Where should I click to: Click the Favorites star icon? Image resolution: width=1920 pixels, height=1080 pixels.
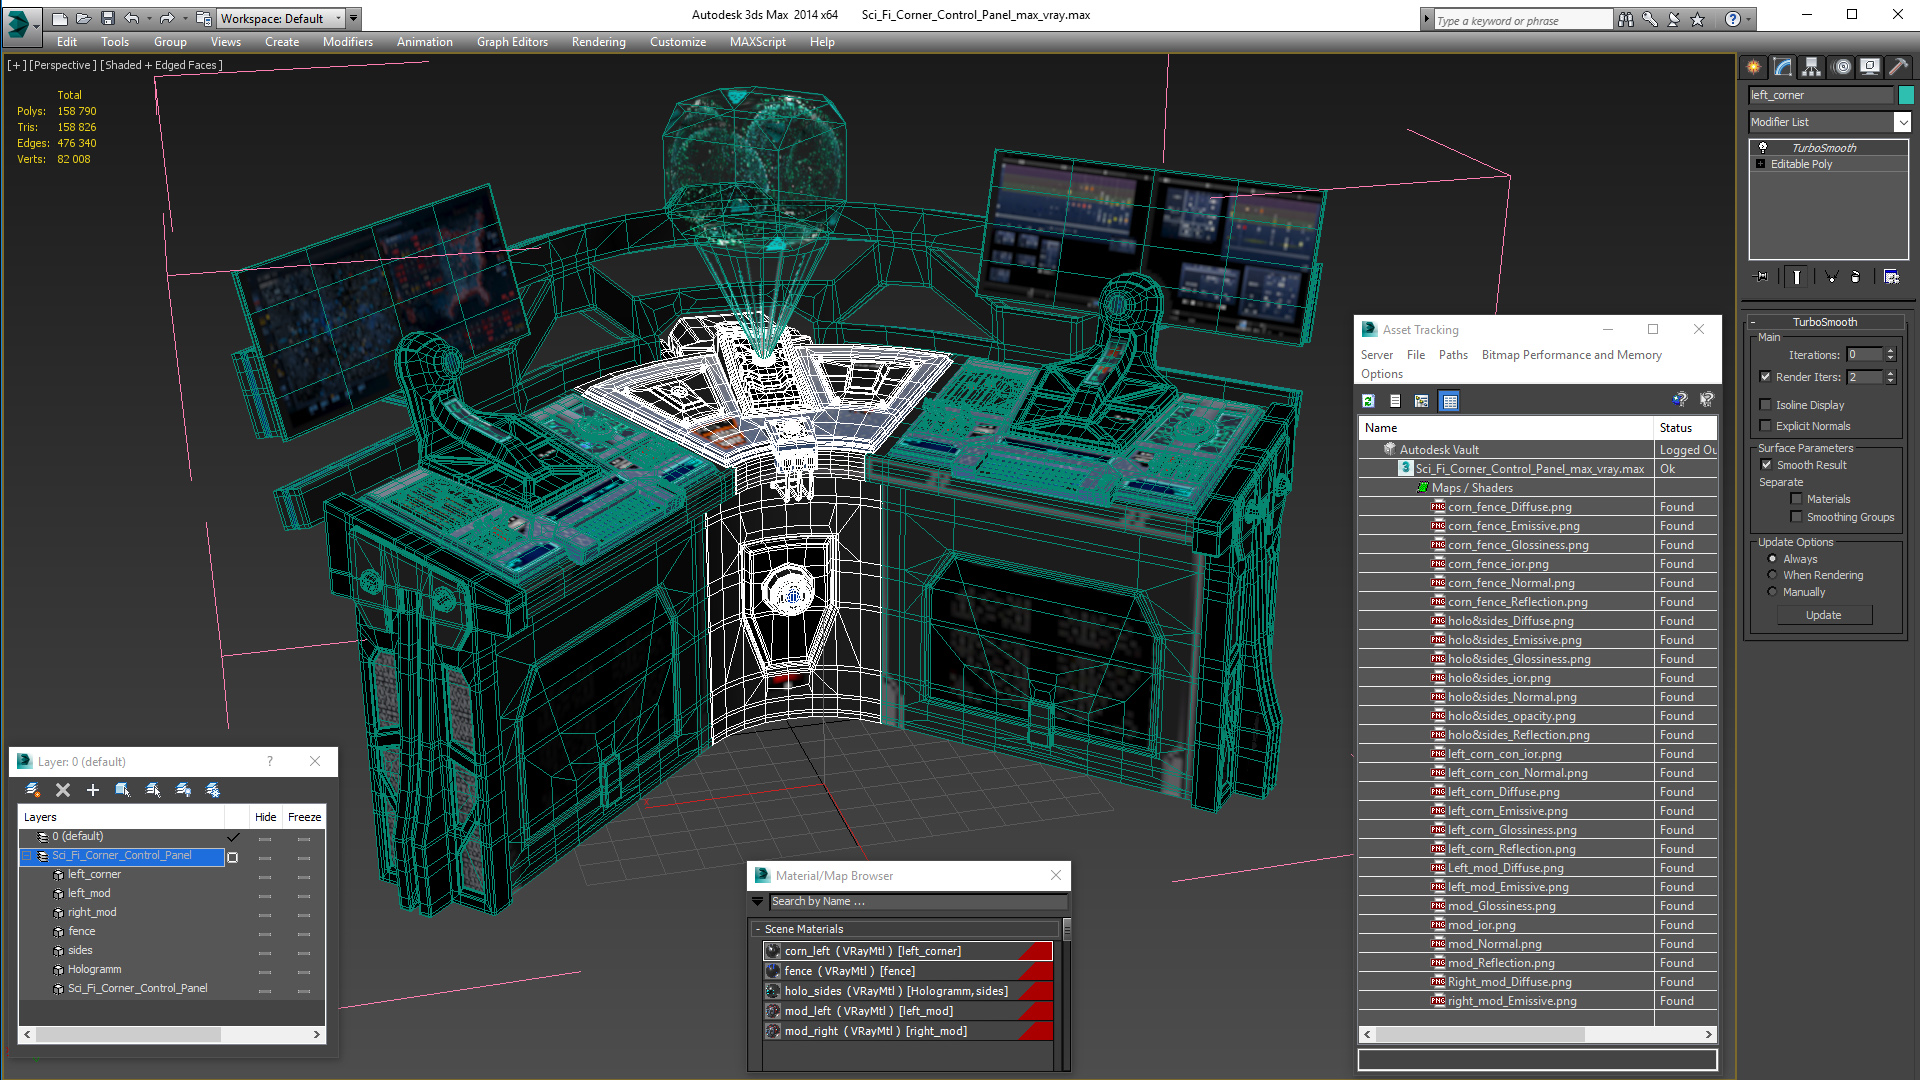tap(1698, 19)
